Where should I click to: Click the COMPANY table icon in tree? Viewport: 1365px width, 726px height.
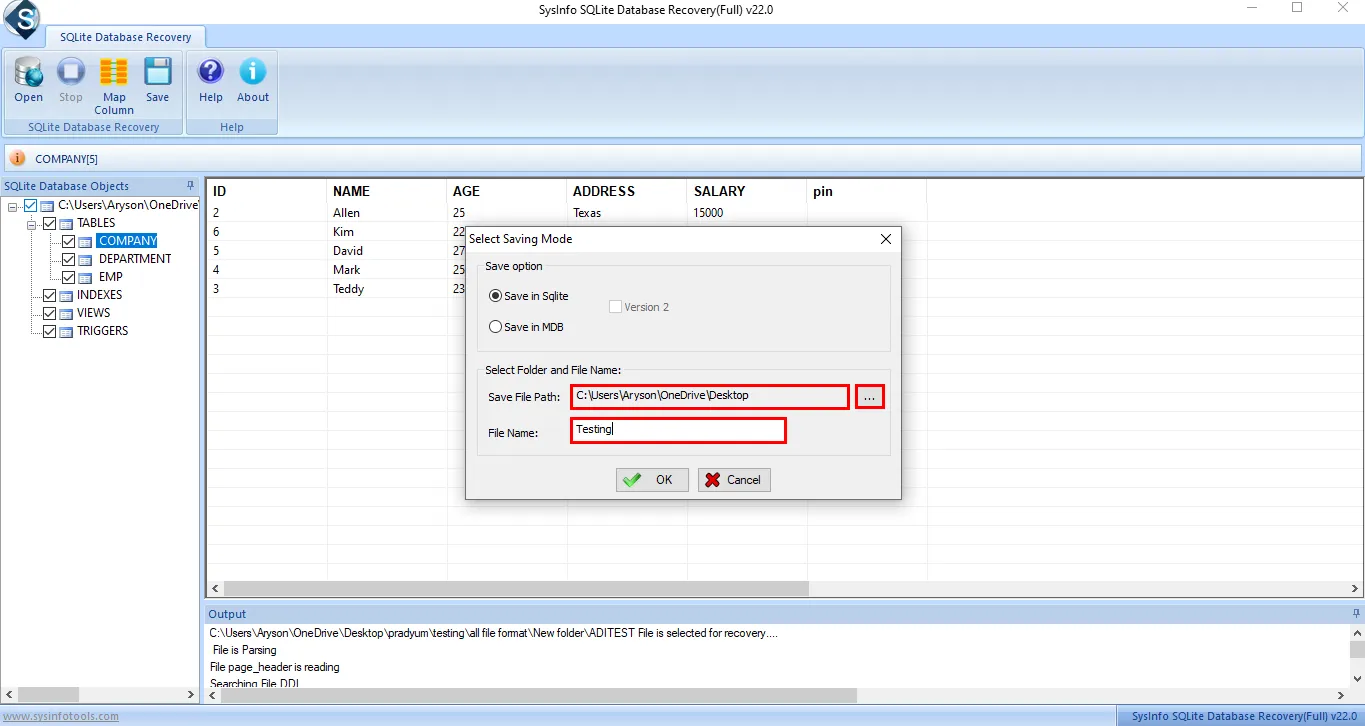click(86, 241)
